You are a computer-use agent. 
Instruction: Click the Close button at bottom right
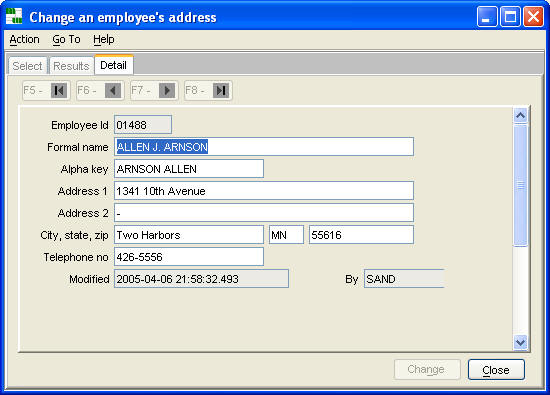coord(496,369)
